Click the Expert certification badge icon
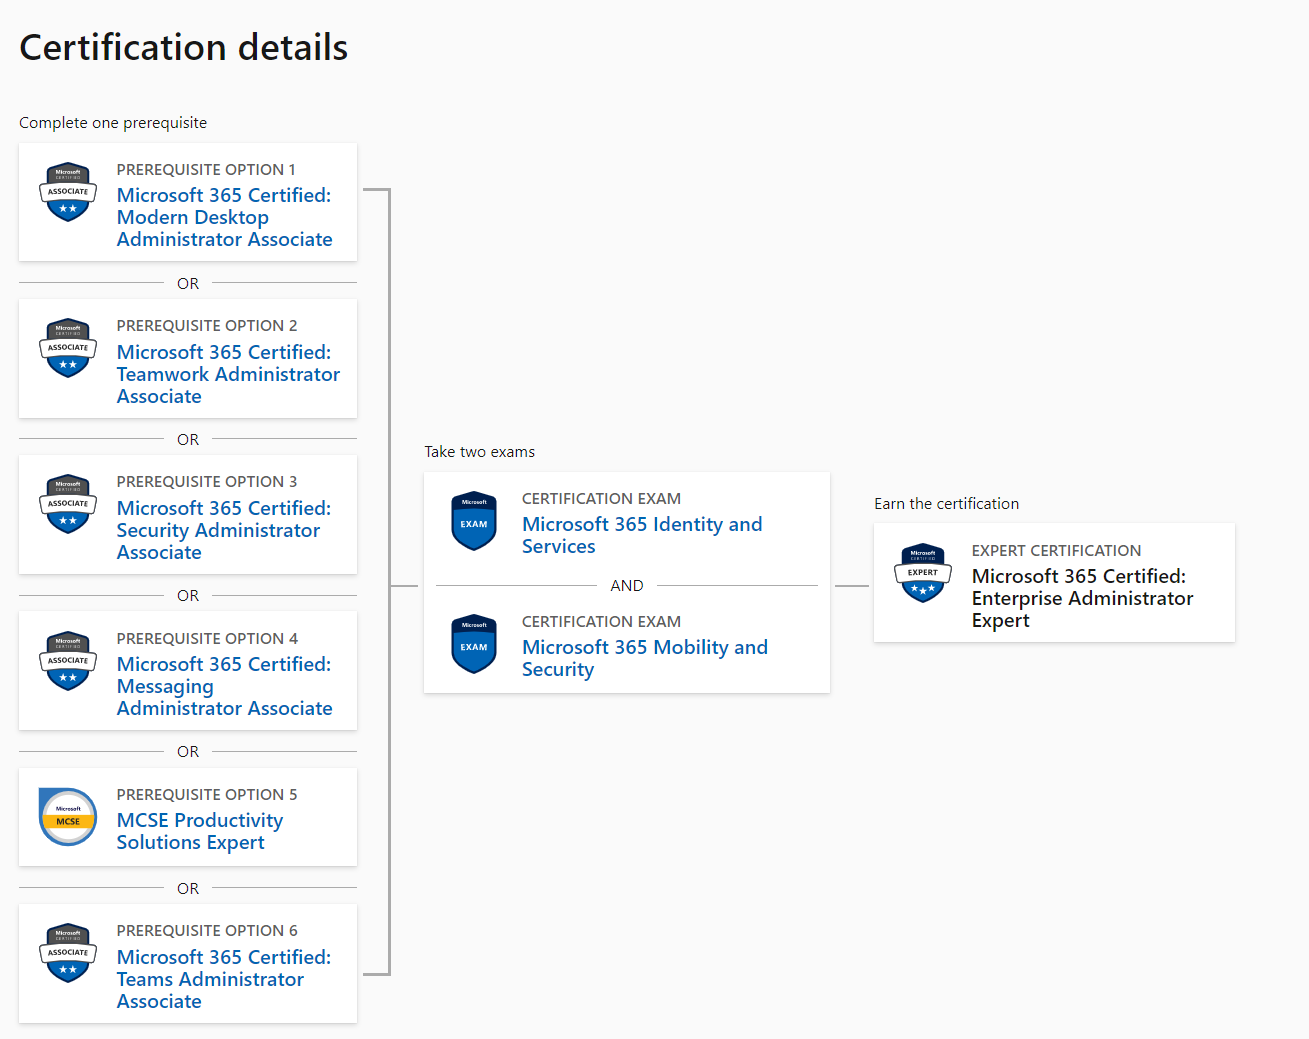 pyautogui.click(x=923, y=573)
